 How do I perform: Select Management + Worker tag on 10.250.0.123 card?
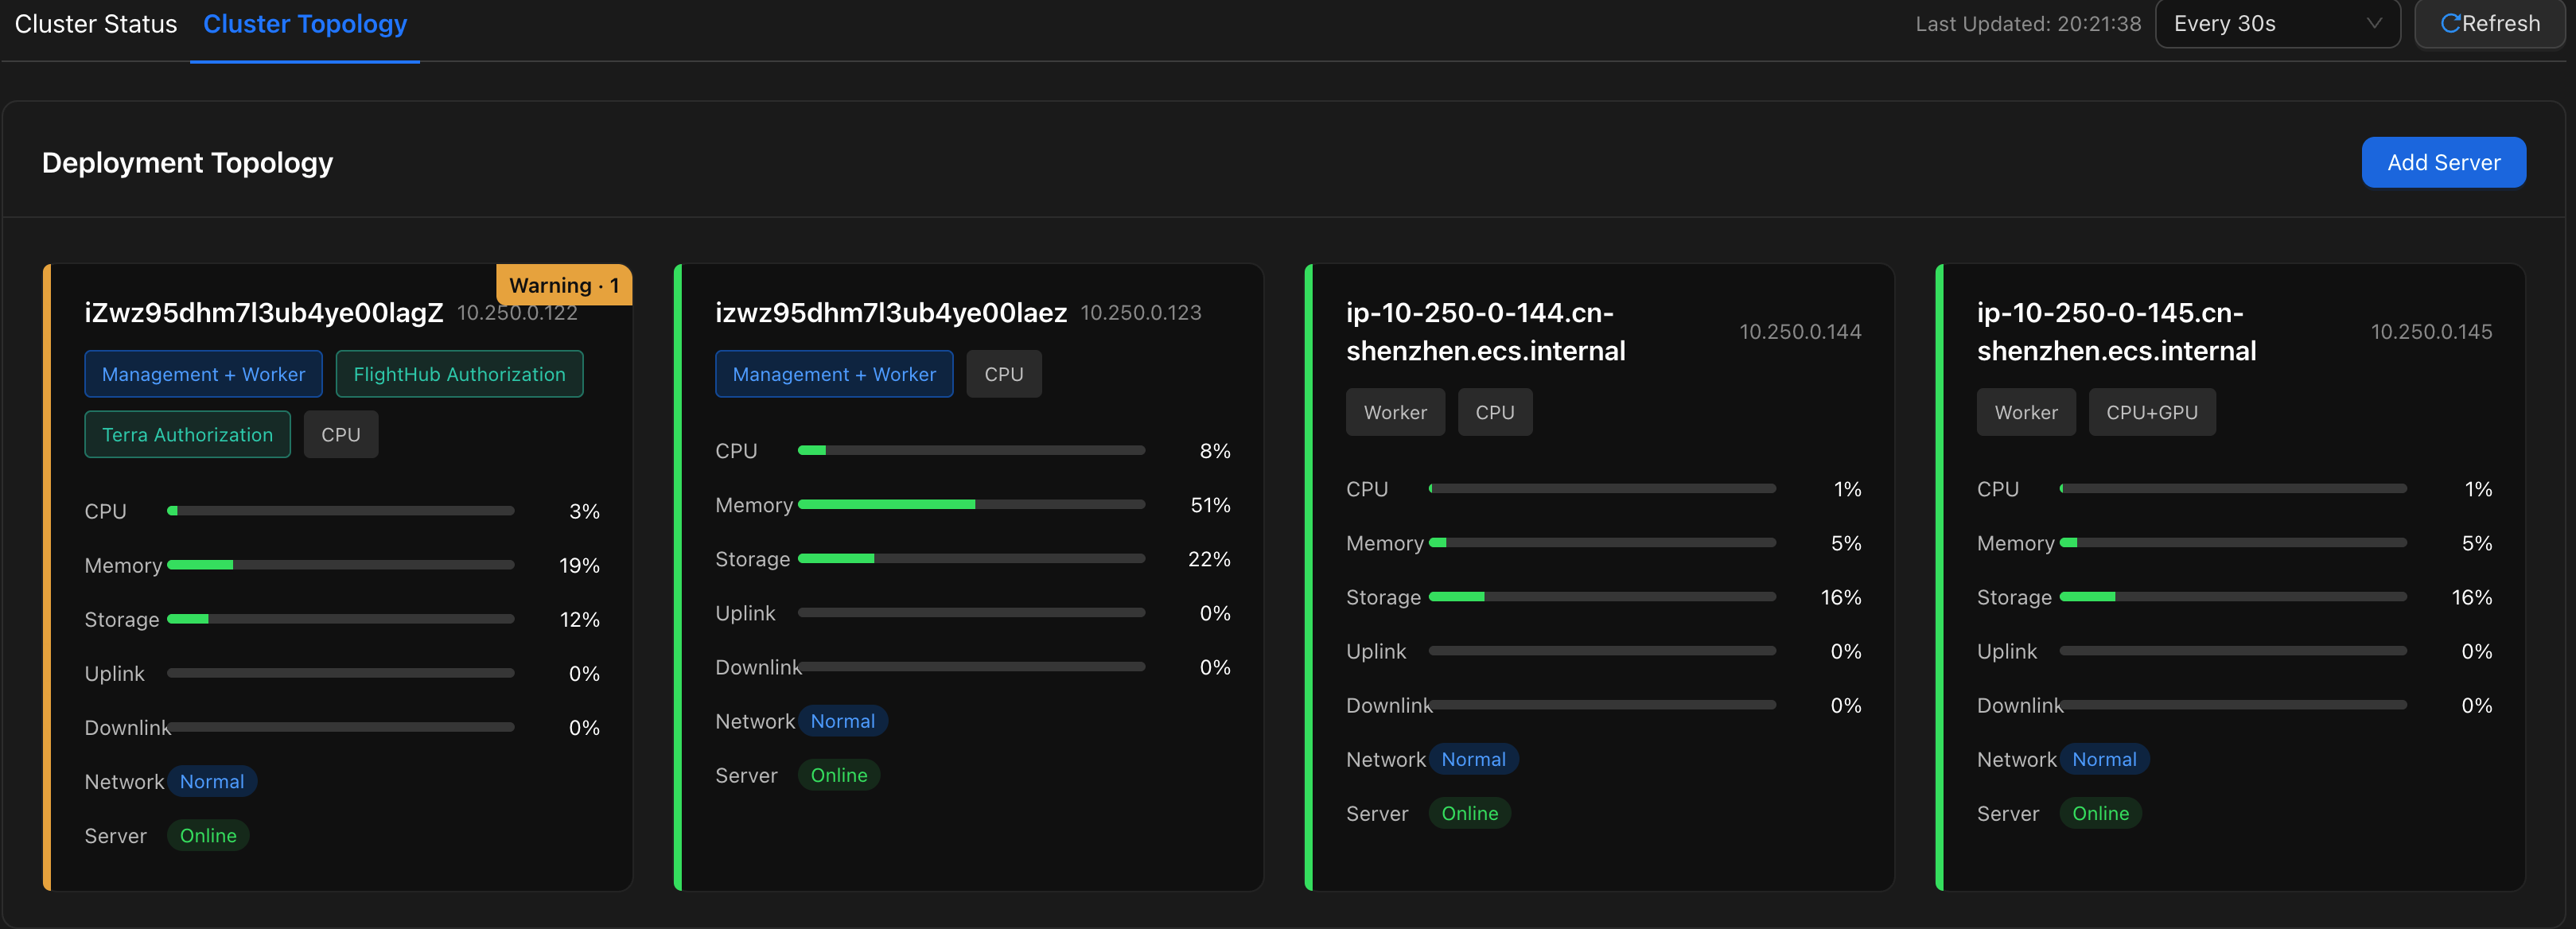834,374
